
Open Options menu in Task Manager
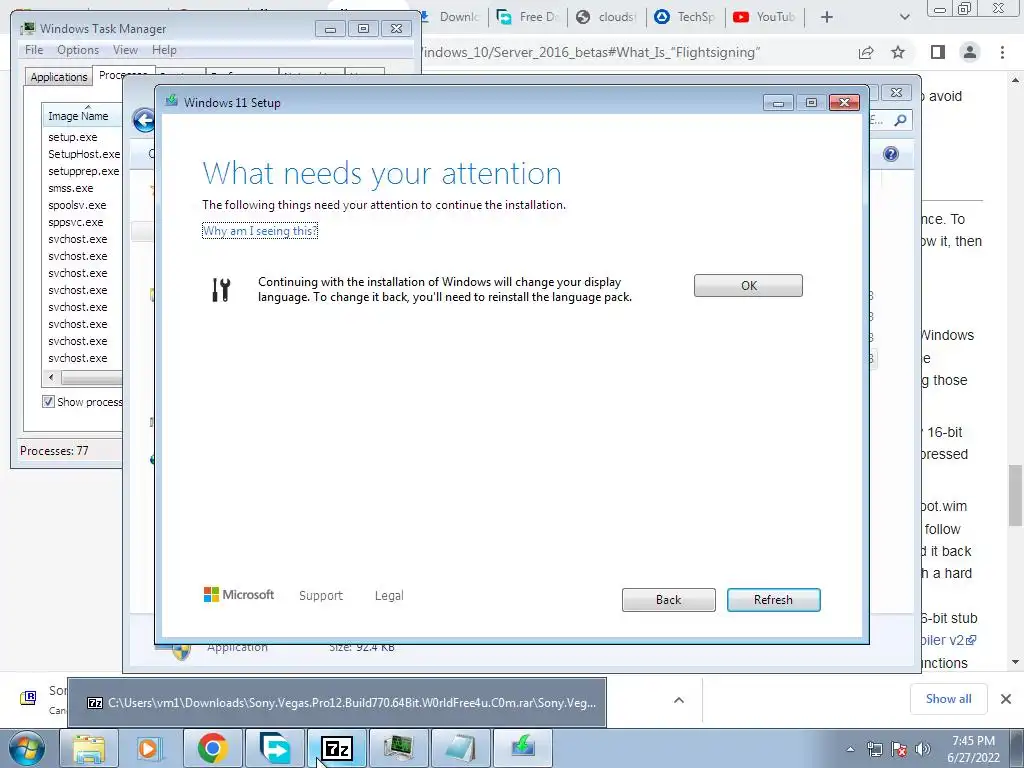point(78,50)
